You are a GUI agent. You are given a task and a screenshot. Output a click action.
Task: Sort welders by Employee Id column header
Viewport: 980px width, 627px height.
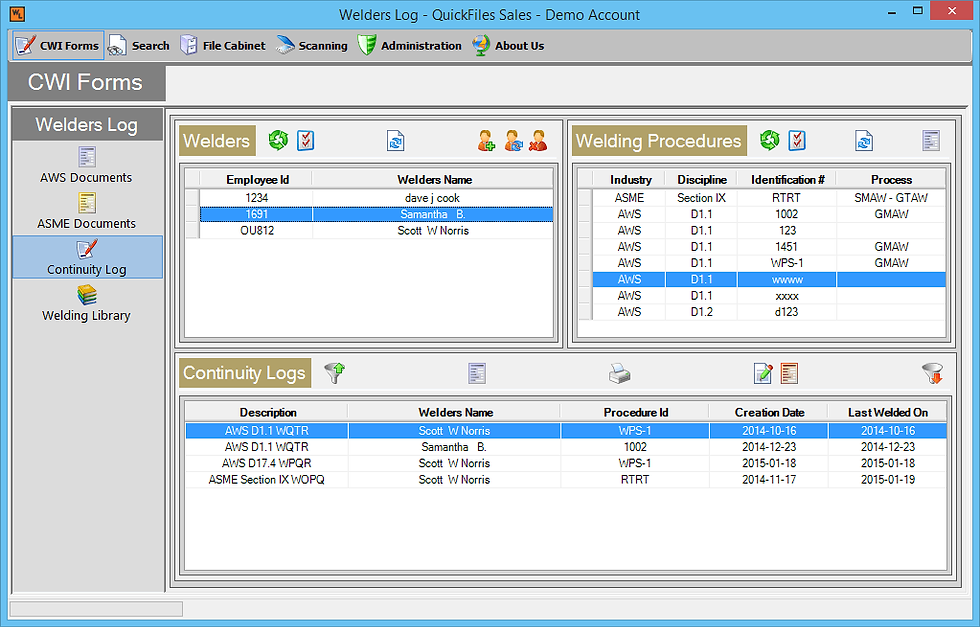(x=257, y=179)
